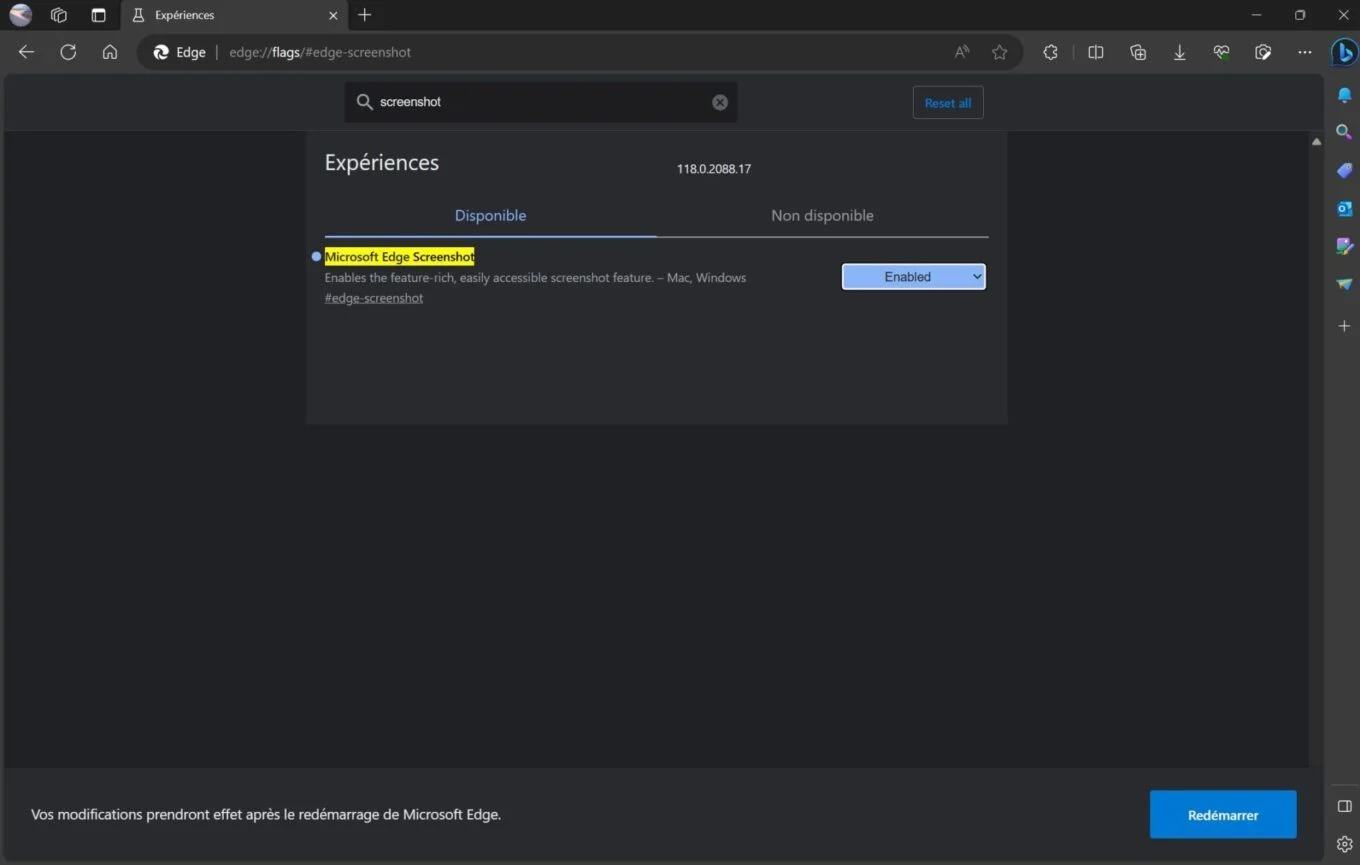The height and width of the screenshot is (865, 1360).
Task: Go back with the back arrow
Action: click(26, 52)
